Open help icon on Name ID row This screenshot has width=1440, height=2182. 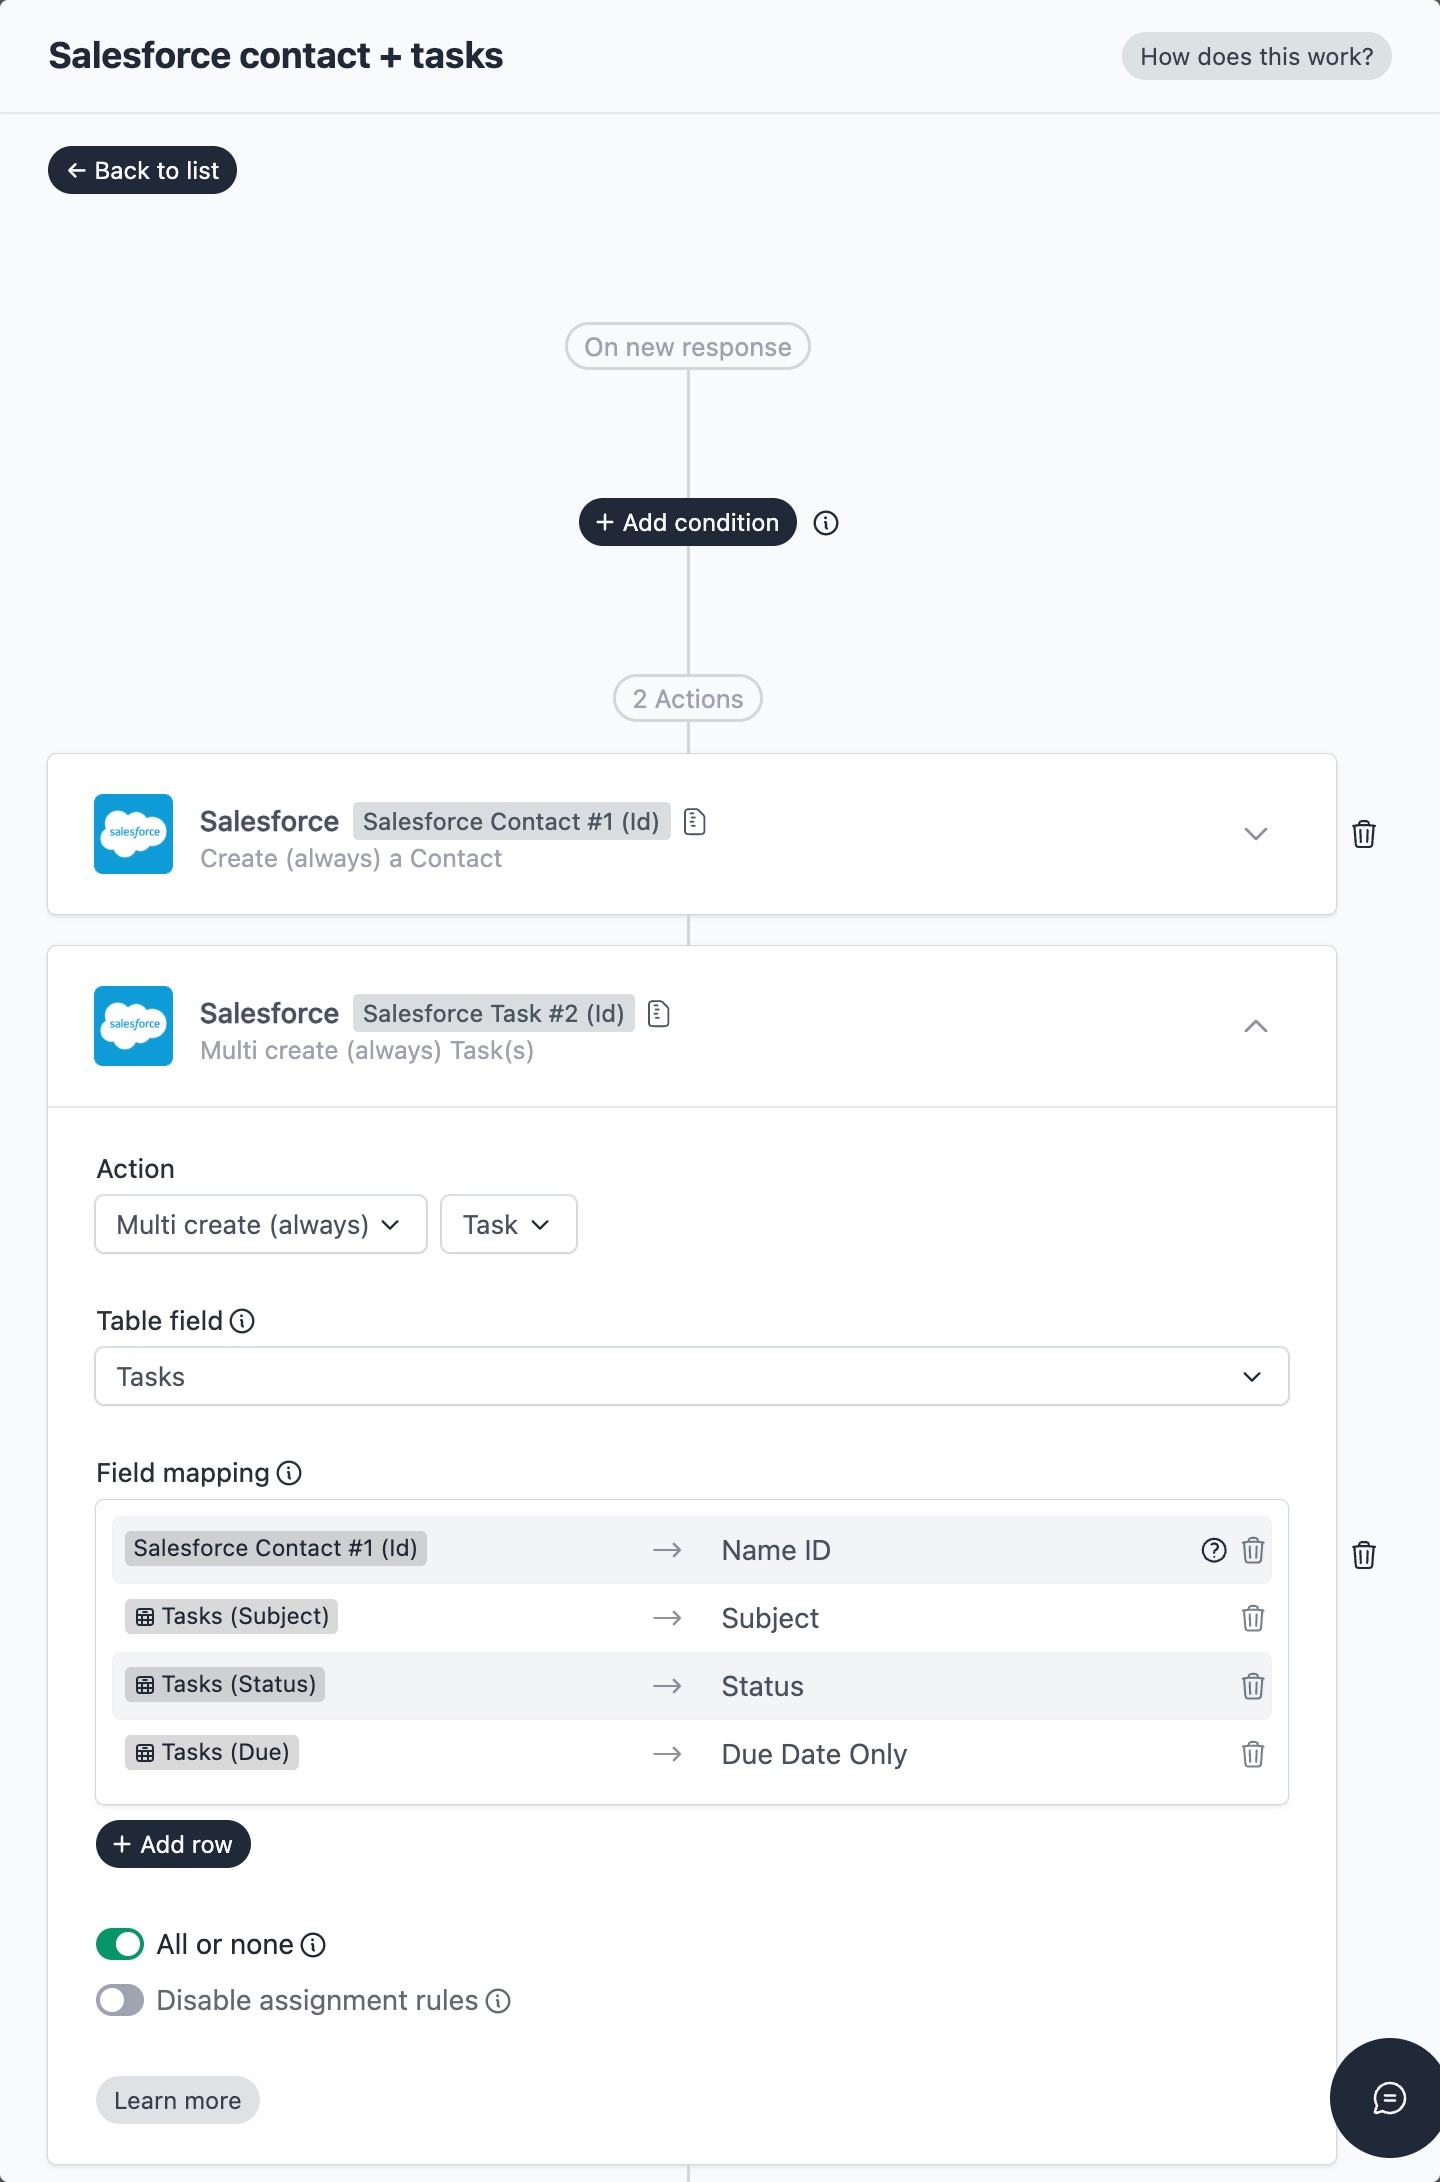(1214, 1550)
